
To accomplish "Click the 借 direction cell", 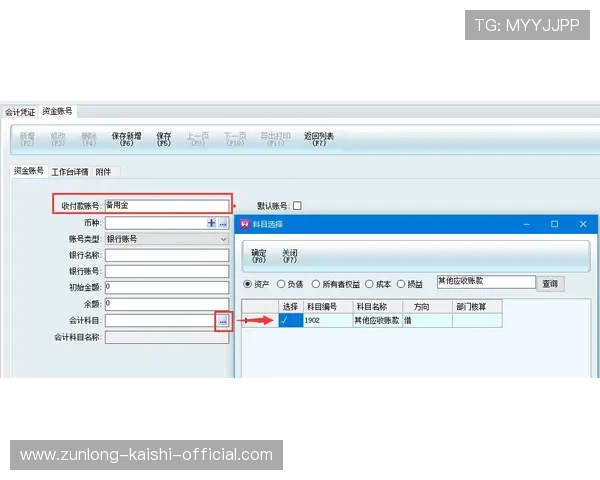I will coord(427,320).
